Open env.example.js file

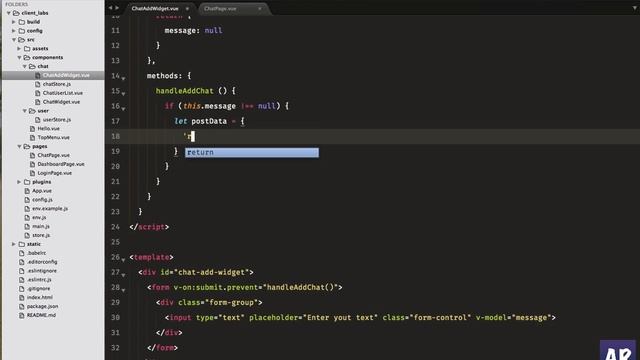click(50, 209)
